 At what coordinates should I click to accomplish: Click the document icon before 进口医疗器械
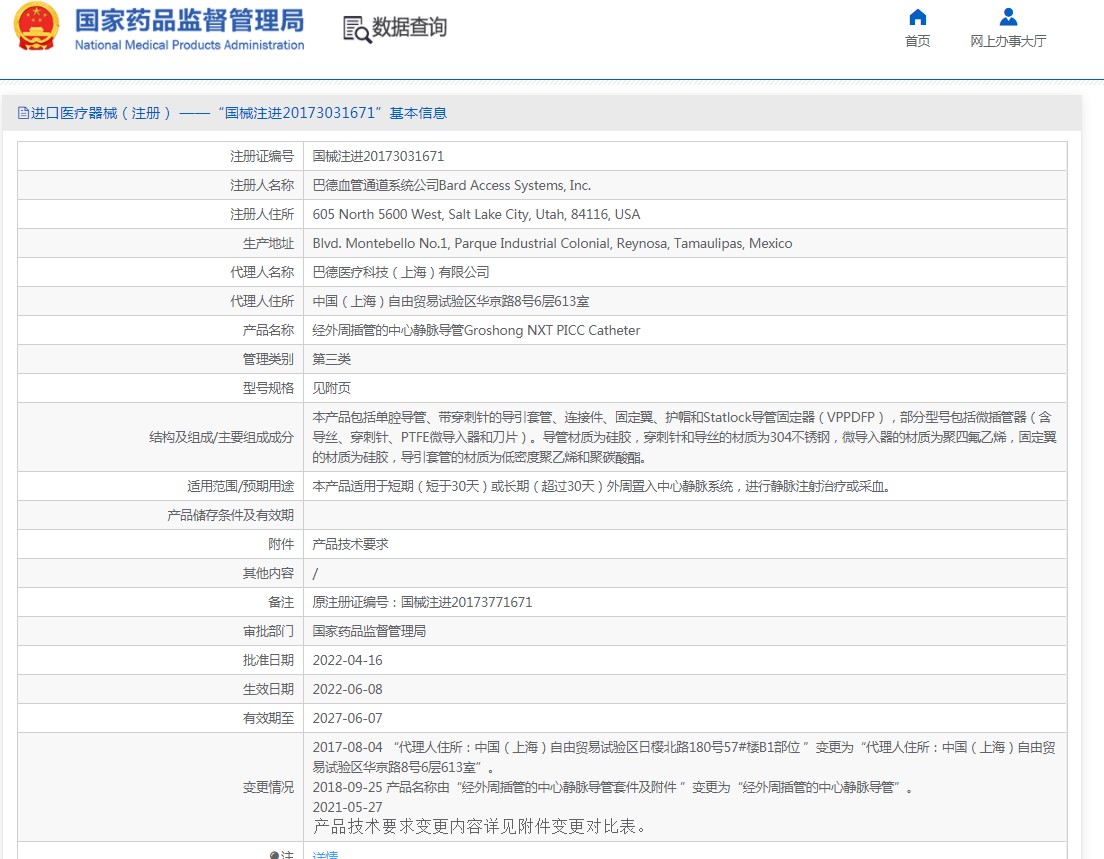(23, 113)
